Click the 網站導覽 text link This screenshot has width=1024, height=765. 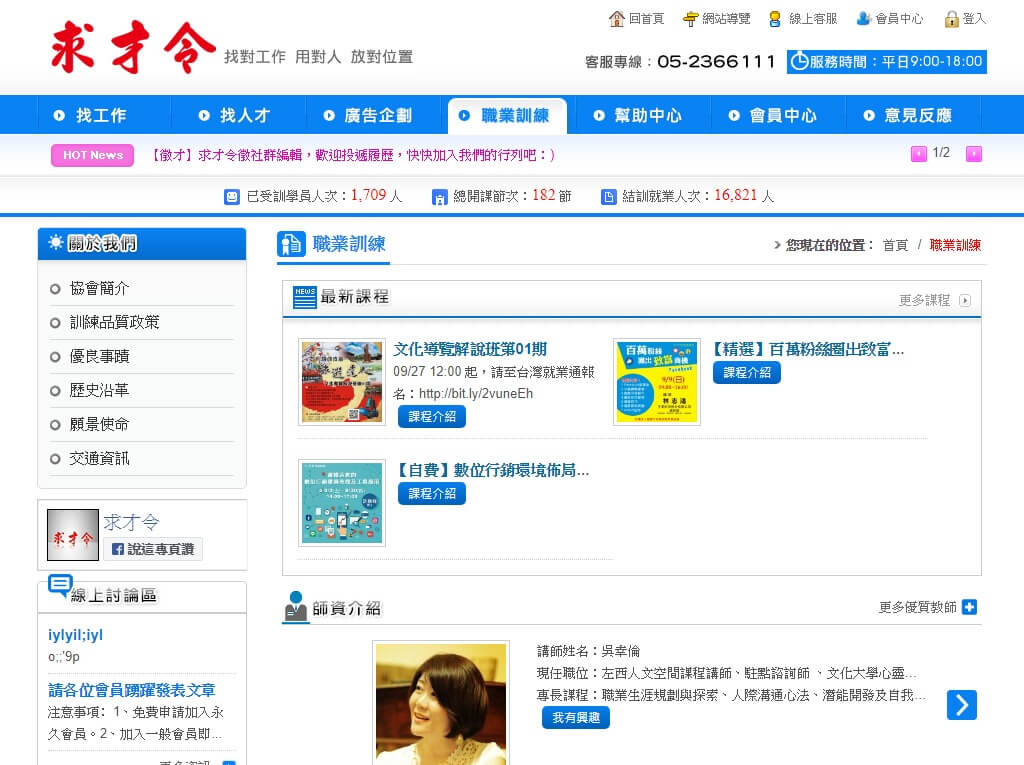pos(726,19)
